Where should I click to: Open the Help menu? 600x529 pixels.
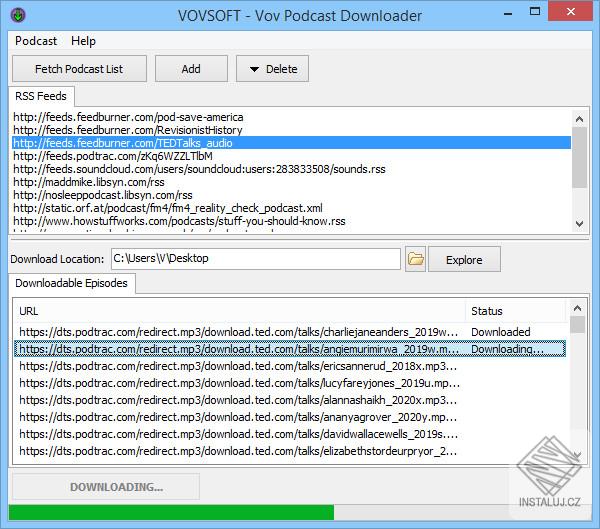pyautogui.click(x=83, y=41)
